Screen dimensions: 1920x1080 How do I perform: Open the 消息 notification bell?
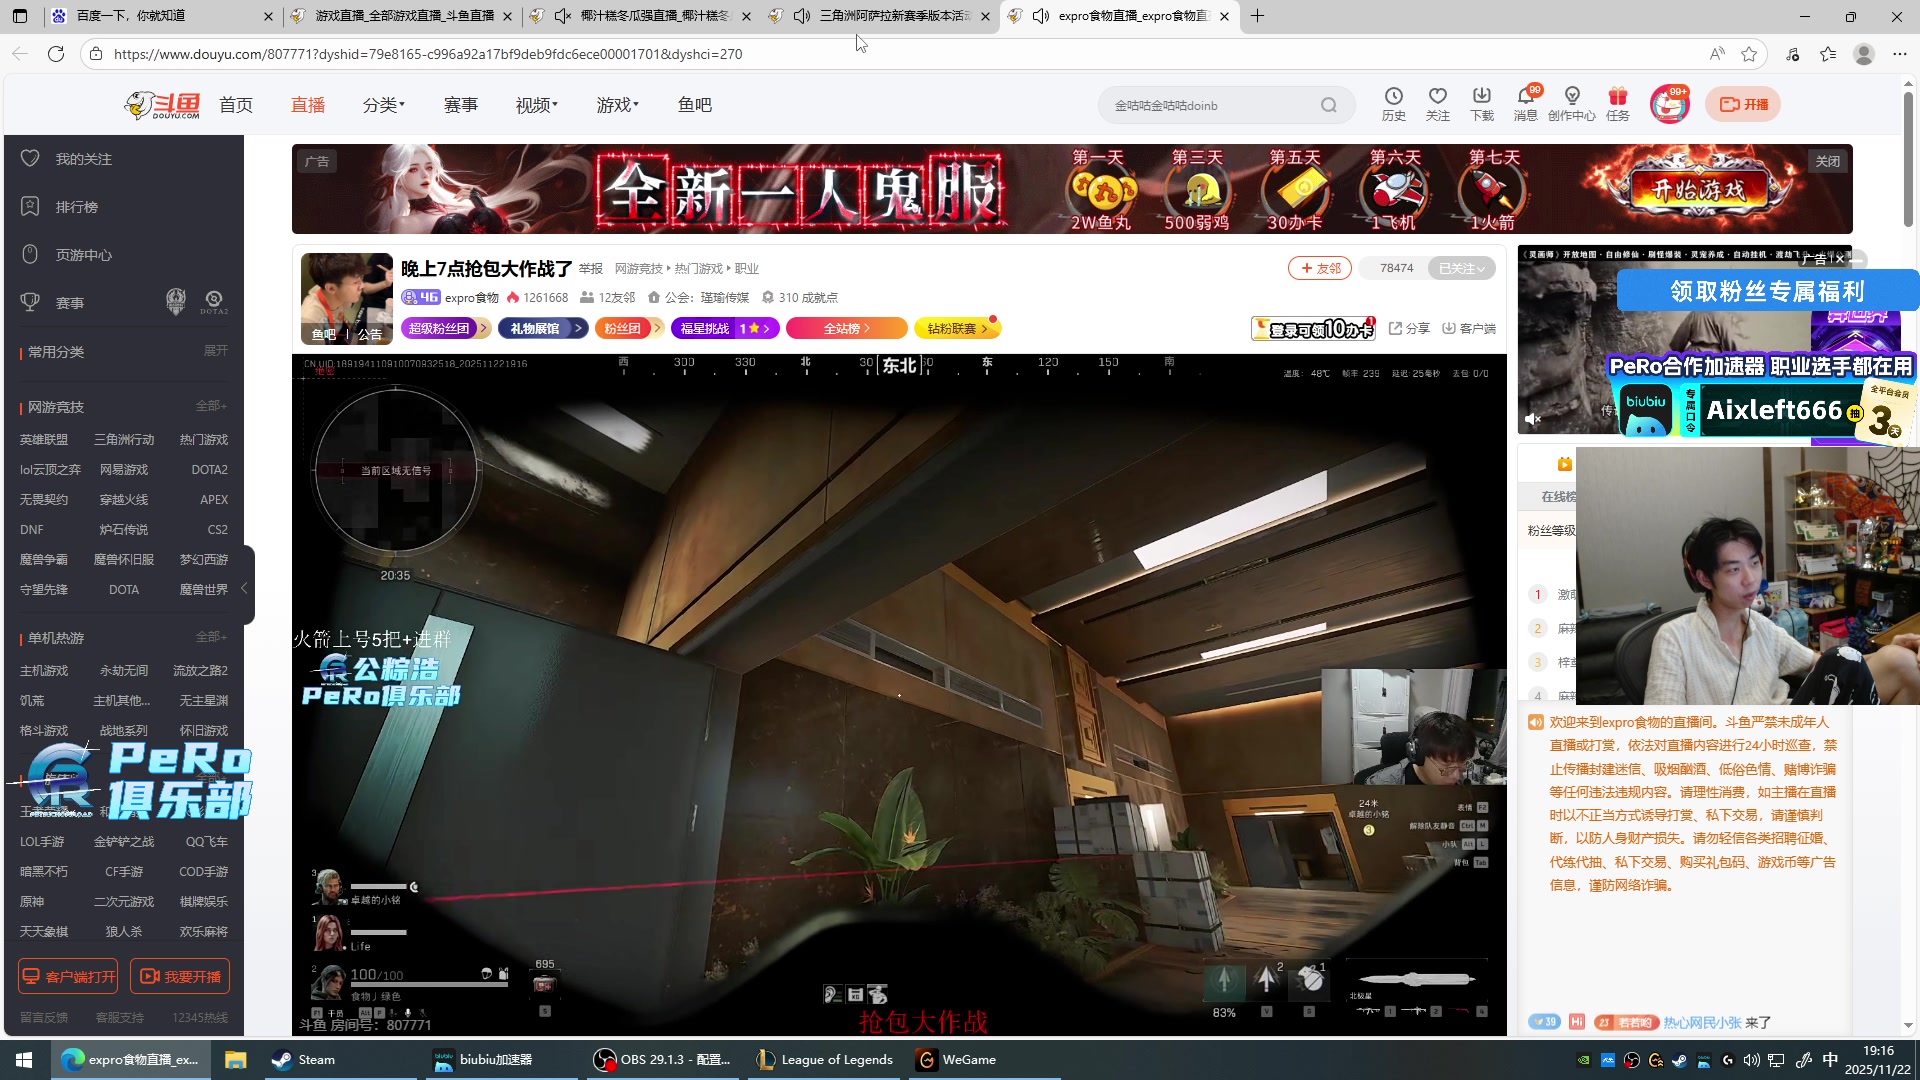pyautogui.click(x=1525, y=97)
